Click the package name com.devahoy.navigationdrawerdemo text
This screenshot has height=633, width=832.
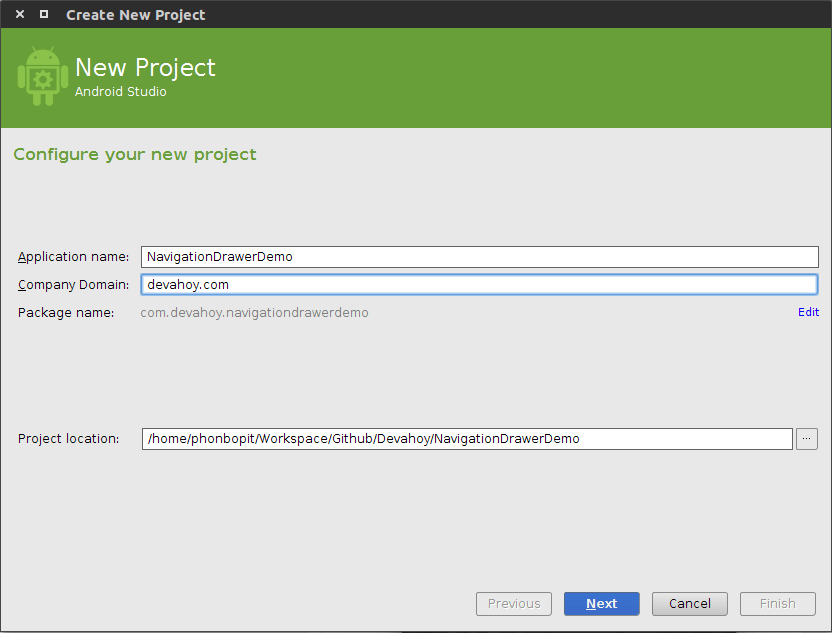tap(254, 313)
